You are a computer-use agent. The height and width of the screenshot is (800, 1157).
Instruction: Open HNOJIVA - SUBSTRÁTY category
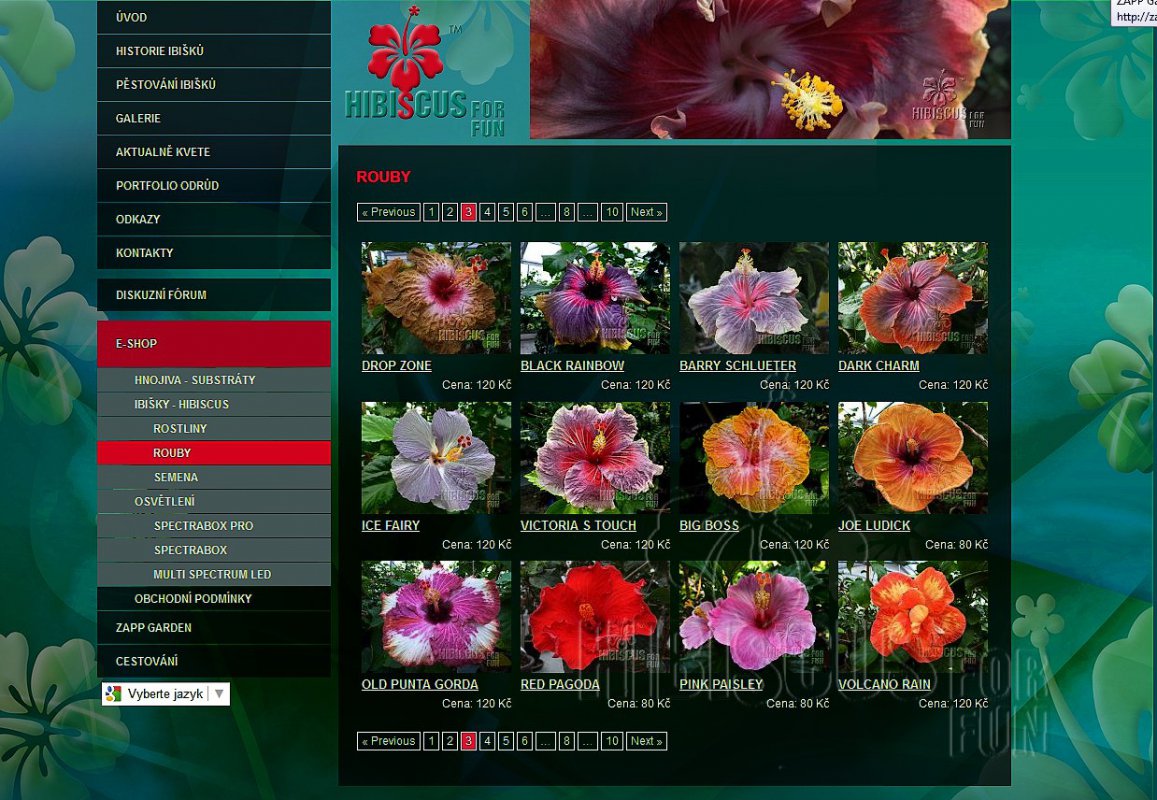[214, 380]
